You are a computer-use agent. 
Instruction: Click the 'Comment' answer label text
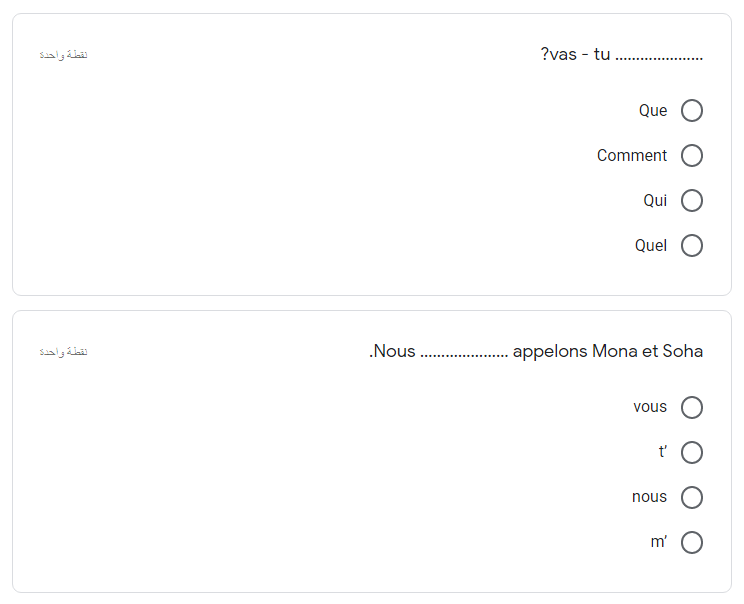tap(632, 156)
